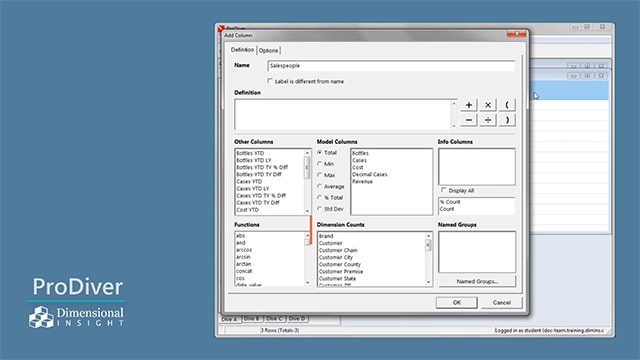Select Customer State in Dimension Counts
The width and height of the screenshot is (640, 360).
click(x=337, y=278)
